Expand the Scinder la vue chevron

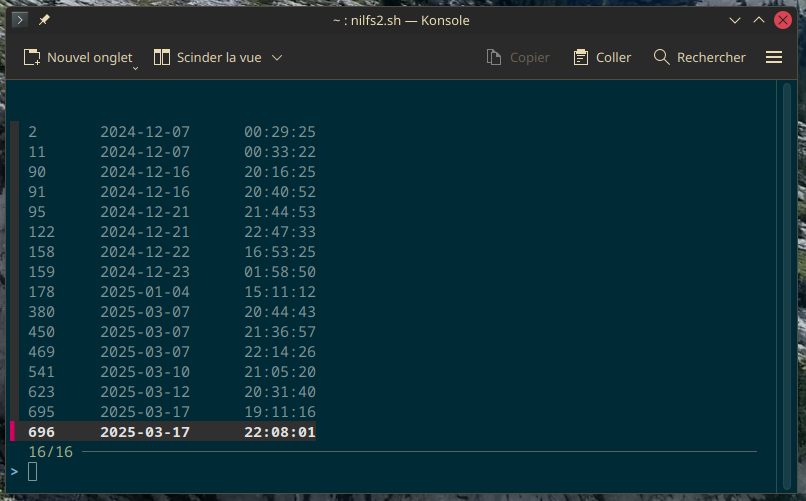pos(277,58)
